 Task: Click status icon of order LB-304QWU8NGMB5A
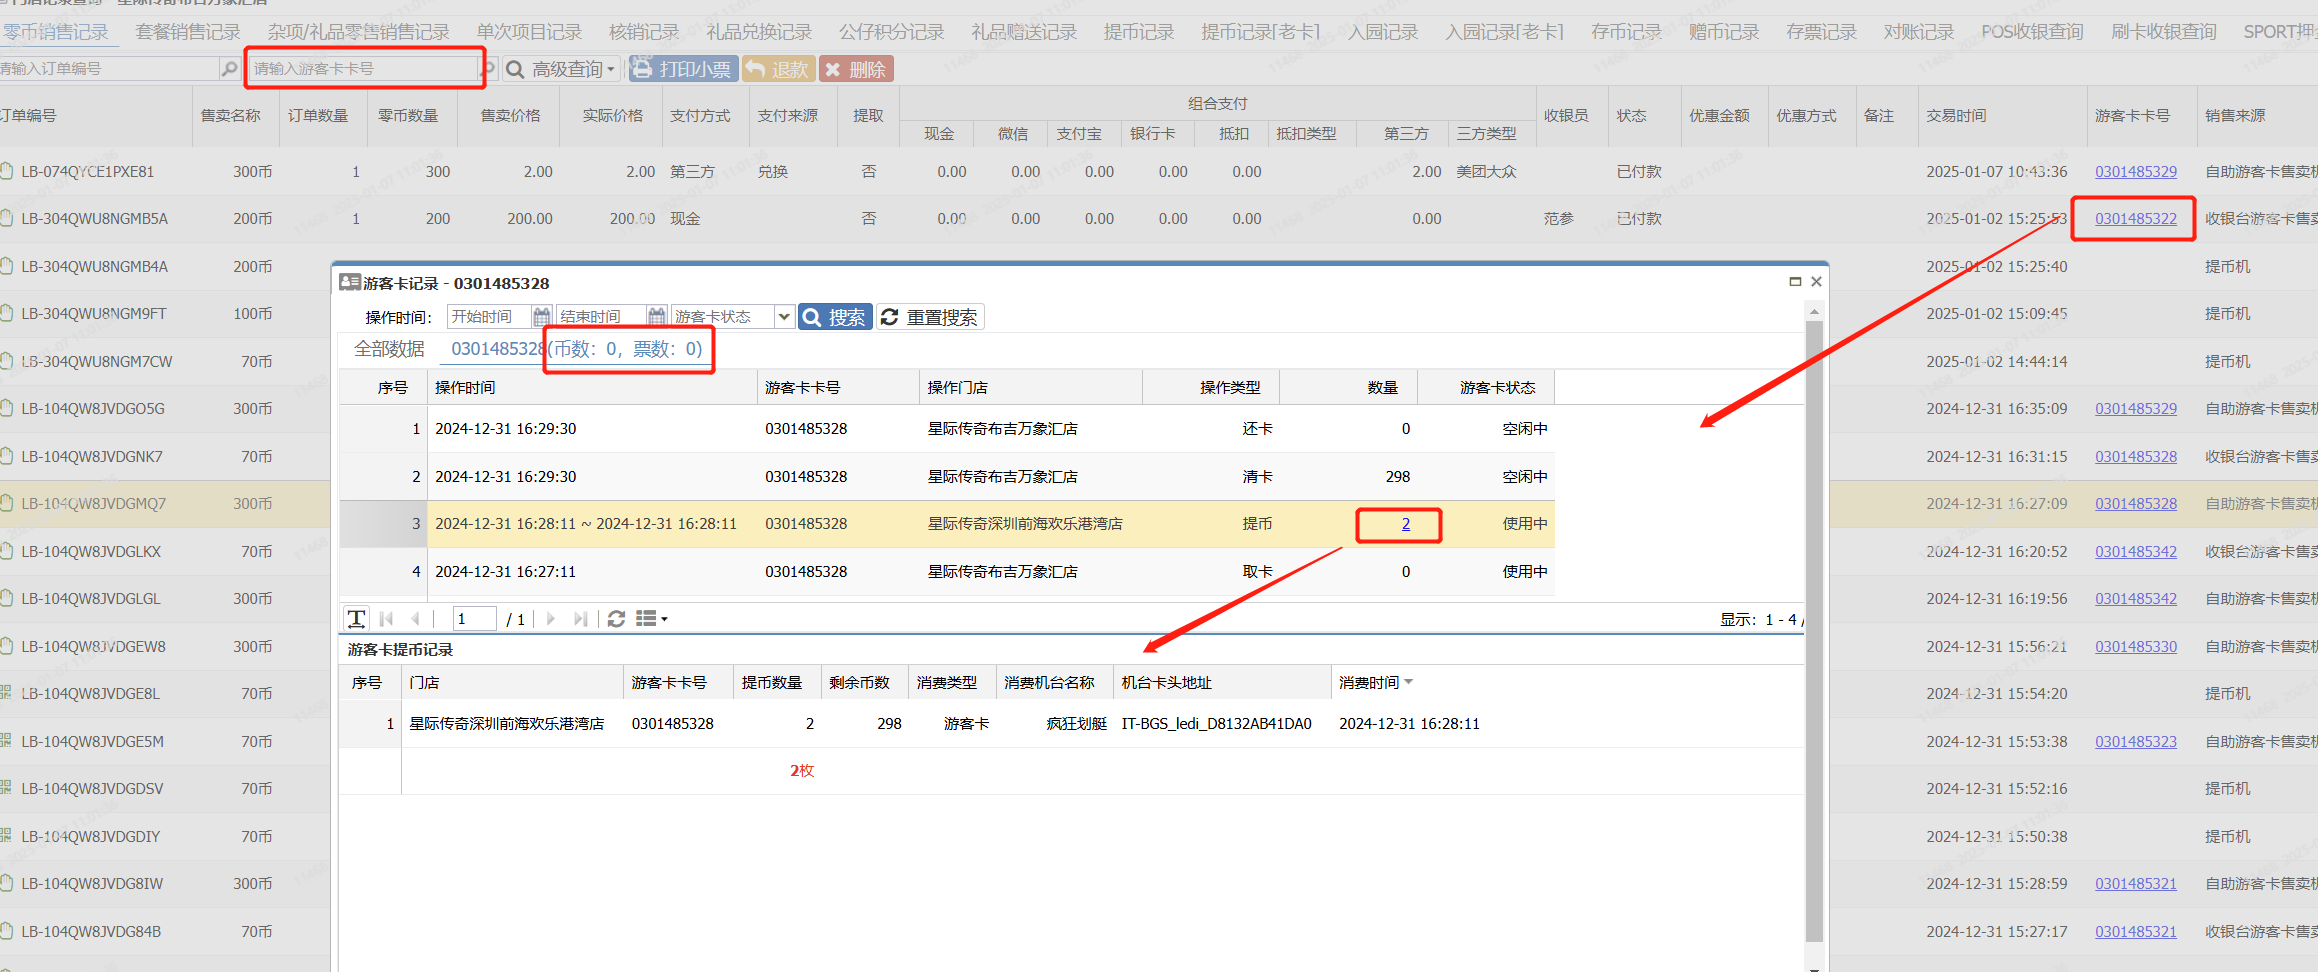tap(7, 218)
